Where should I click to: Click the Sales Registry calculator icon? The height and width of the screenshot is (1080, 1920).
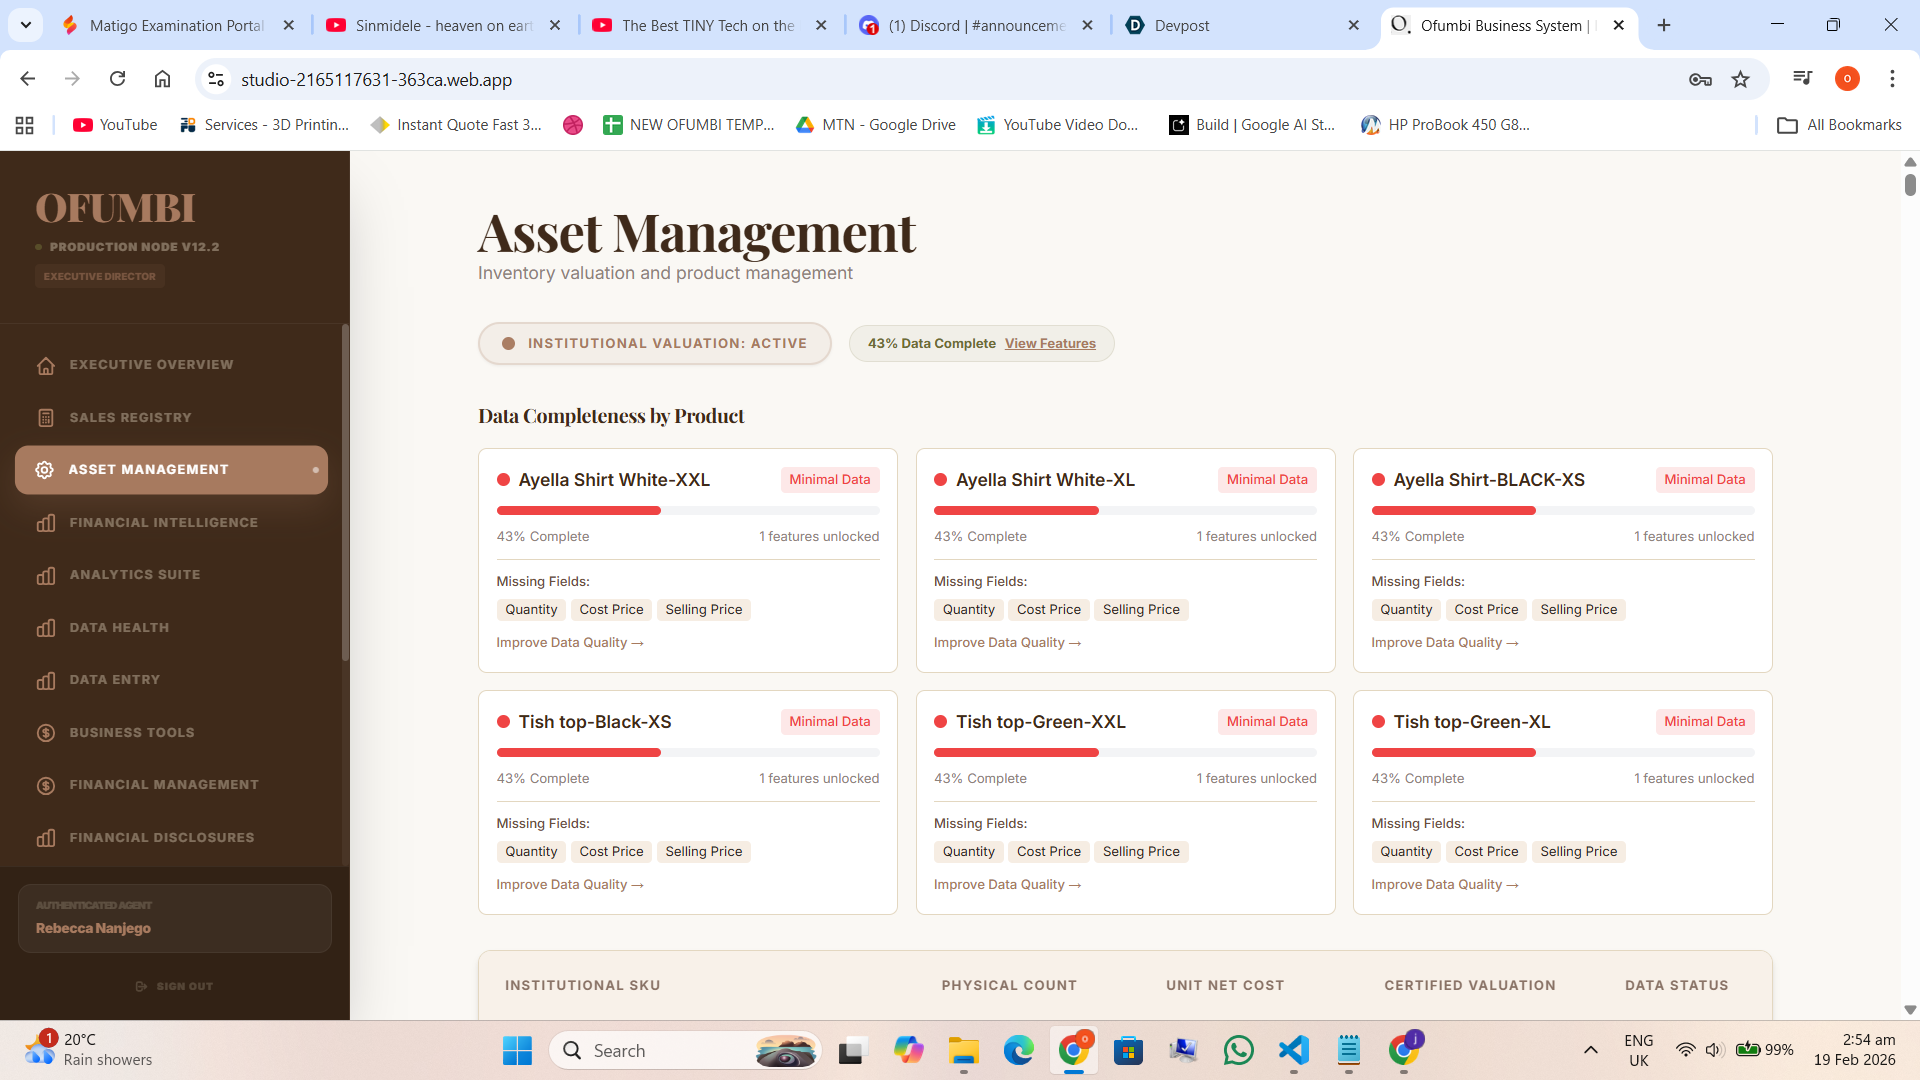point(46,418)
